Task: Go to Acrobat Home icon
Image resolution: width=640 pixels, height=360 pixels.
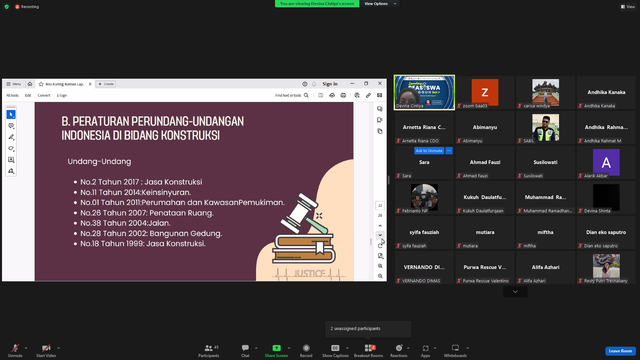Action: click(x=30, y=84)
